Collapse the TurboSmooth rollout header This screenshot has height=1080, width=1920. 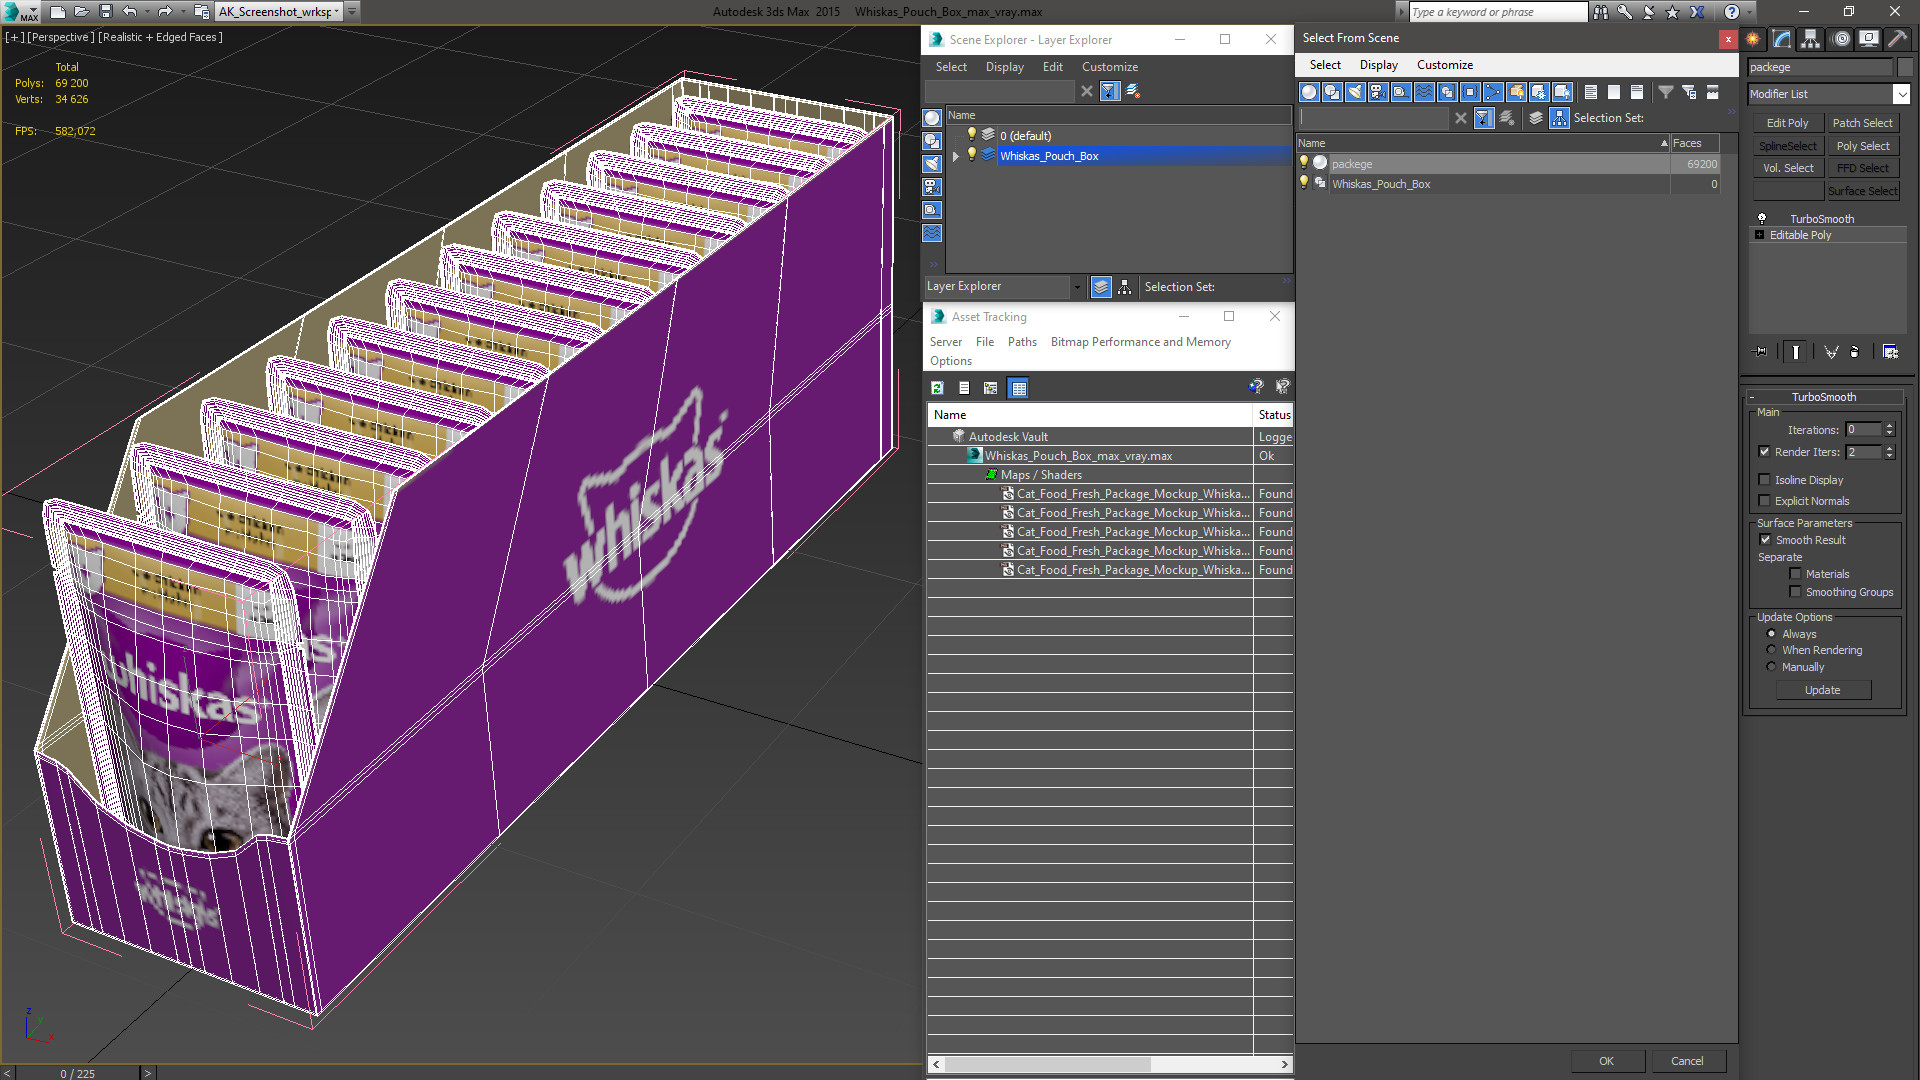[1823, 397]
